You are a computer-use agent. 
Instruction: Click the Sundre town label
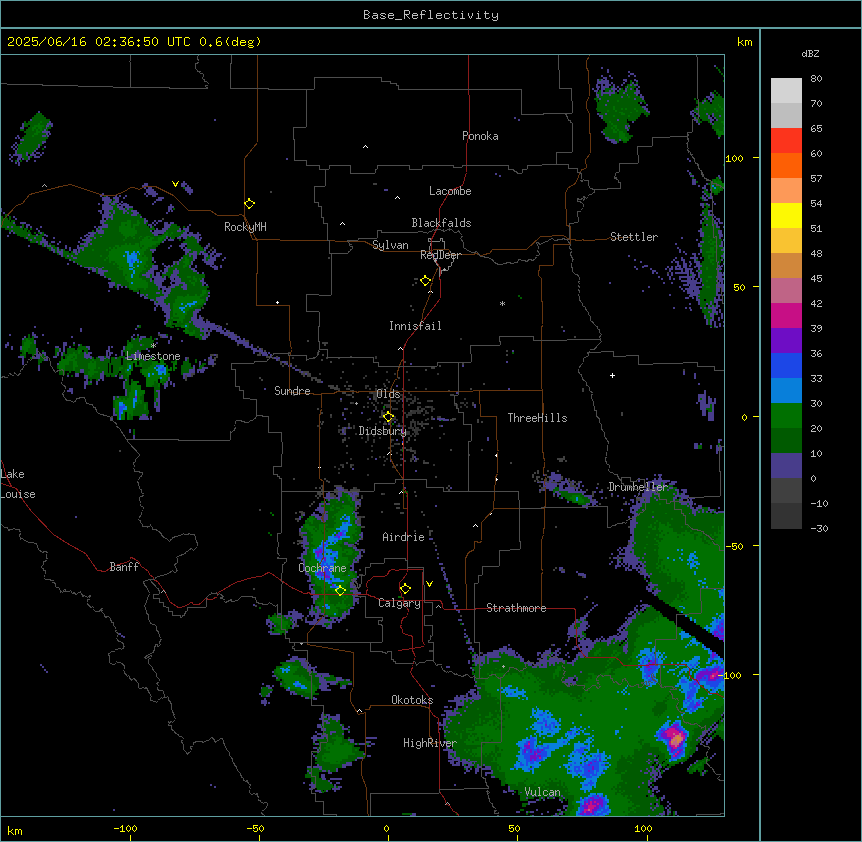[292, 391]
